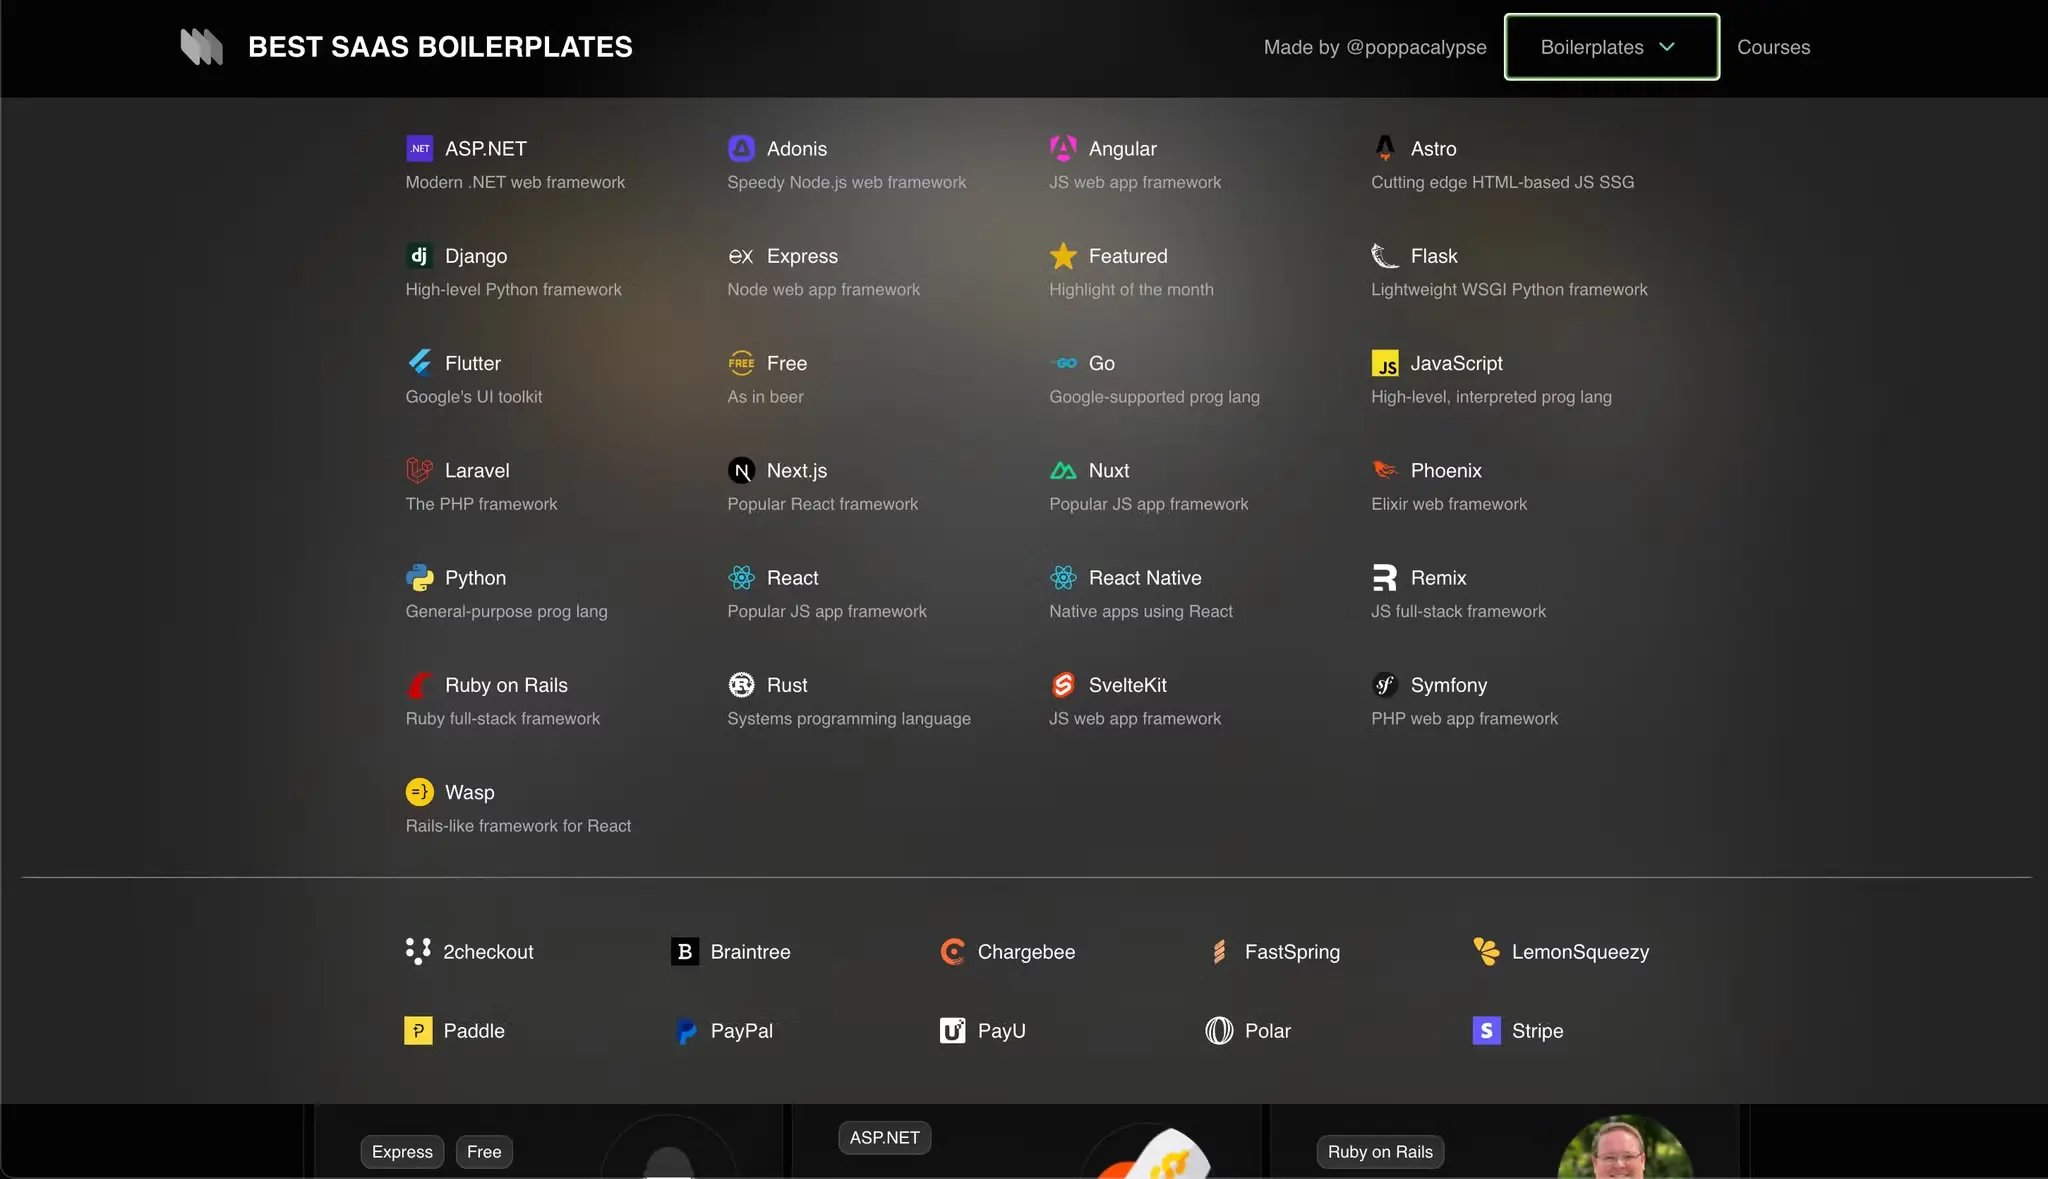Image resolution: width=2048 pixels, height=1179 pixels.
Task: Toggle the Free filter tag
Action: tap(484, 1151)
